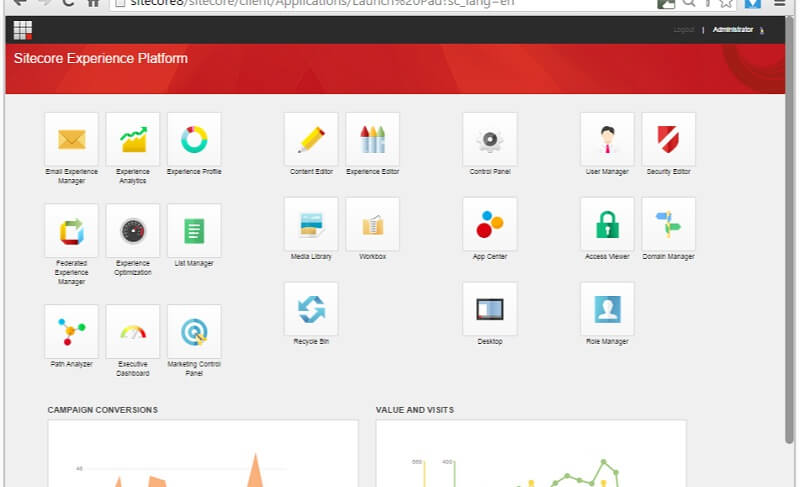This screenshot has height=487, width=800.
Task: Open User Manager
Action: pos(607,139)
